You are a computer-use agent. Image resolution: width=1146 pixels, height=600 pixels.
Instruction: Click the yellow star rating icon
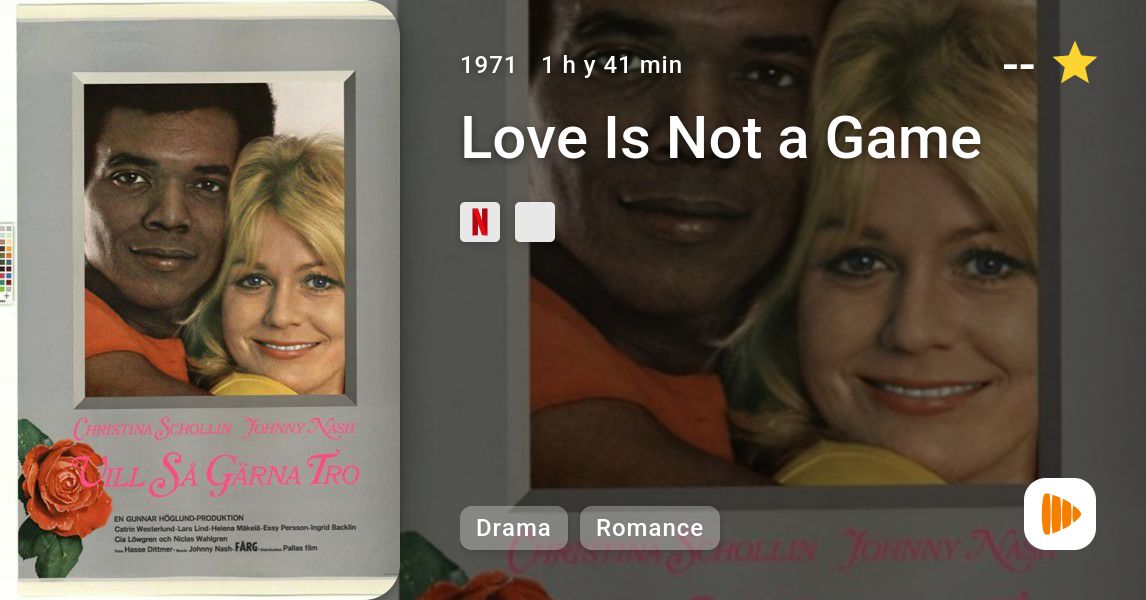(1074, 64)
